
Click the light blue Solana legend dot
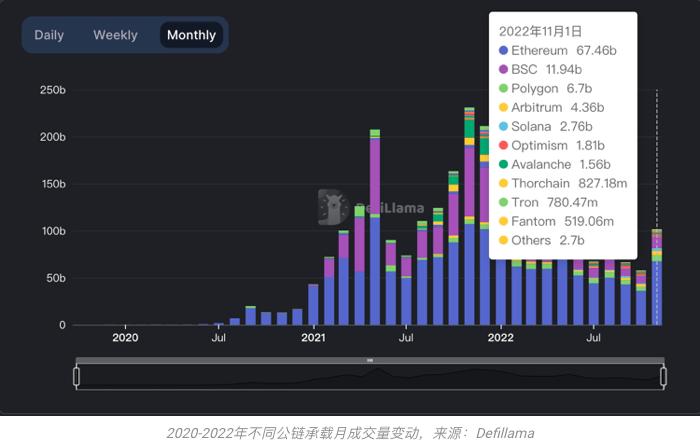[x=502, y=126]
